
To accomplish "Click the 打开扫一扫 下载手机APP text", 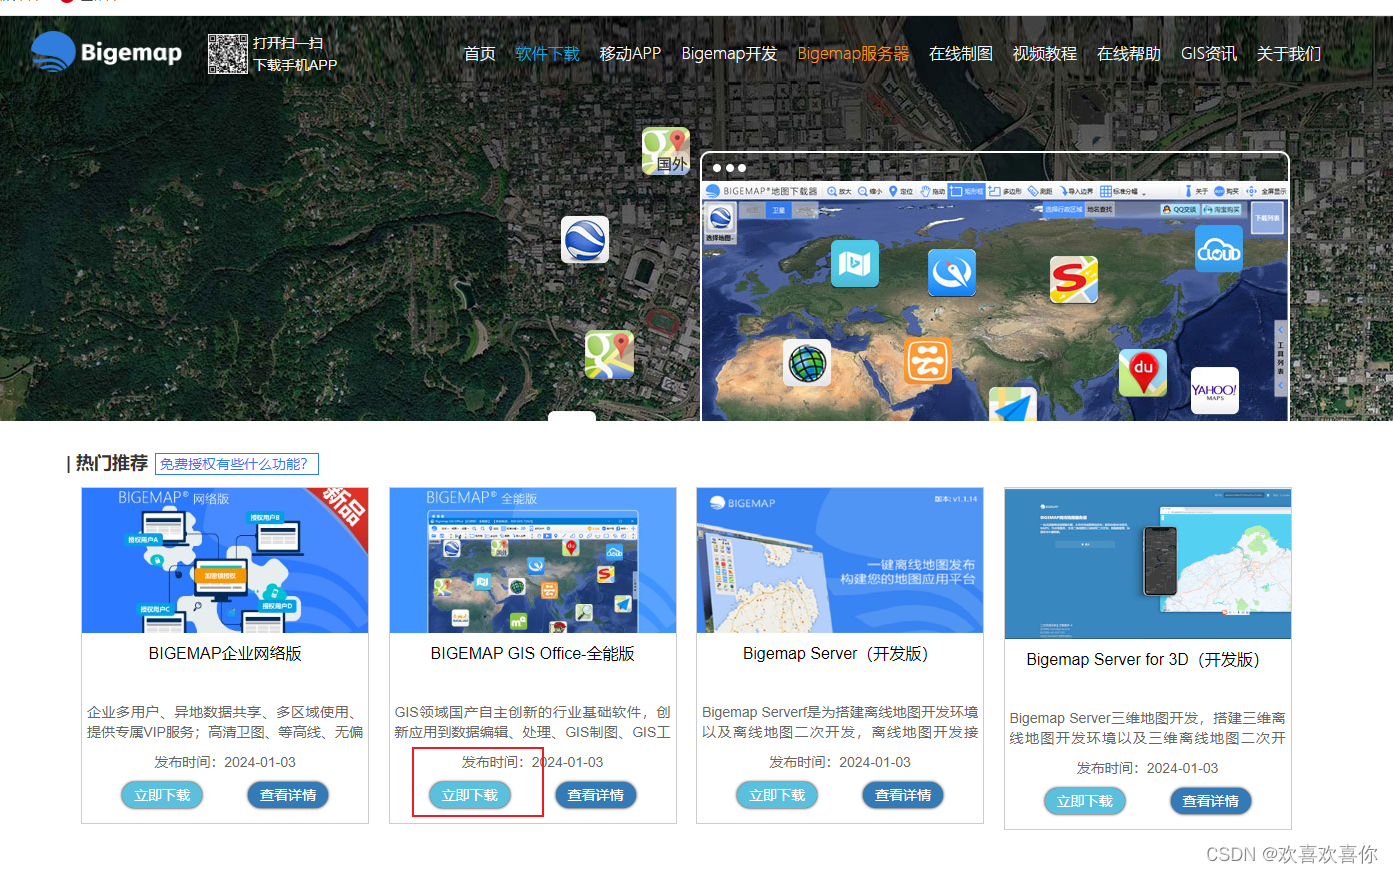I will pyautogui.click(x=295, y=54).
